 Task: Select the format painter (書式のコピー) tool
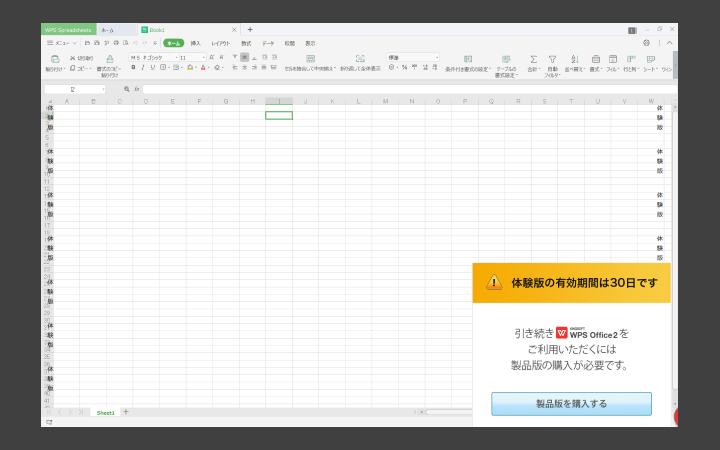[x=109, y=65]
